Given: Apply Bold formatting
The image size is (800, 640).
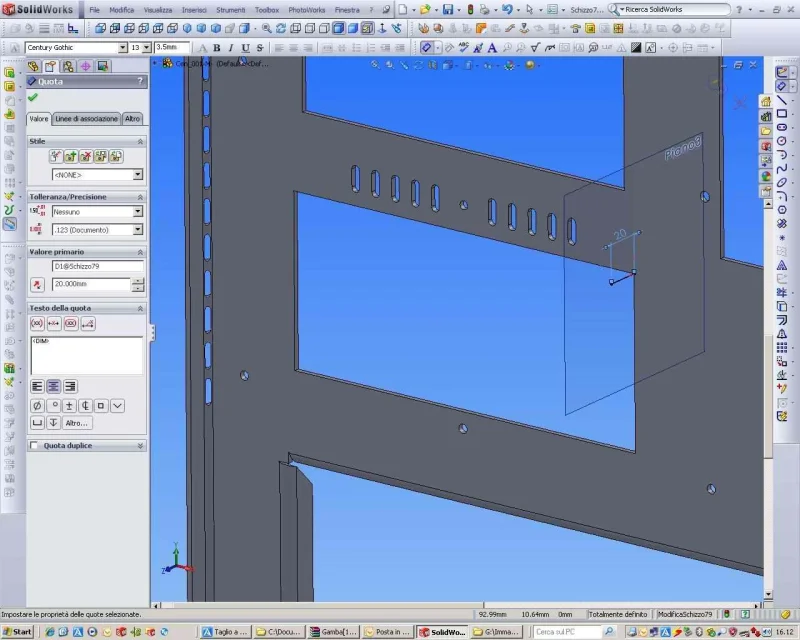Looking at the screenshot, I should point(217,48).
